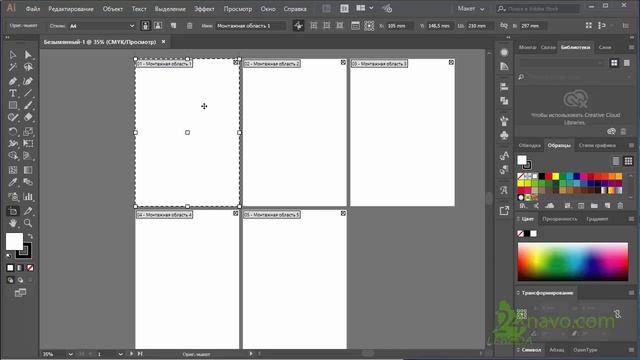Open the Transform panel flyout menu

631,293
